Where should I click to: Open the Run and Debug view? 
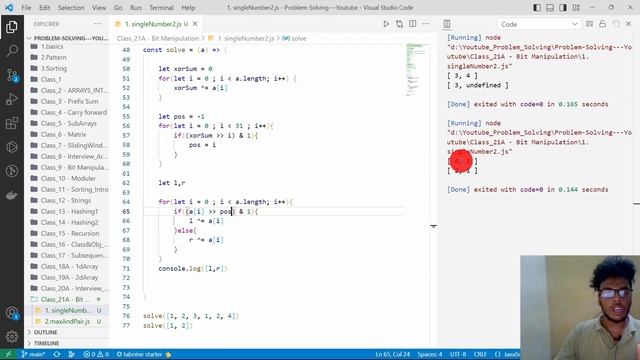[12, 99]
